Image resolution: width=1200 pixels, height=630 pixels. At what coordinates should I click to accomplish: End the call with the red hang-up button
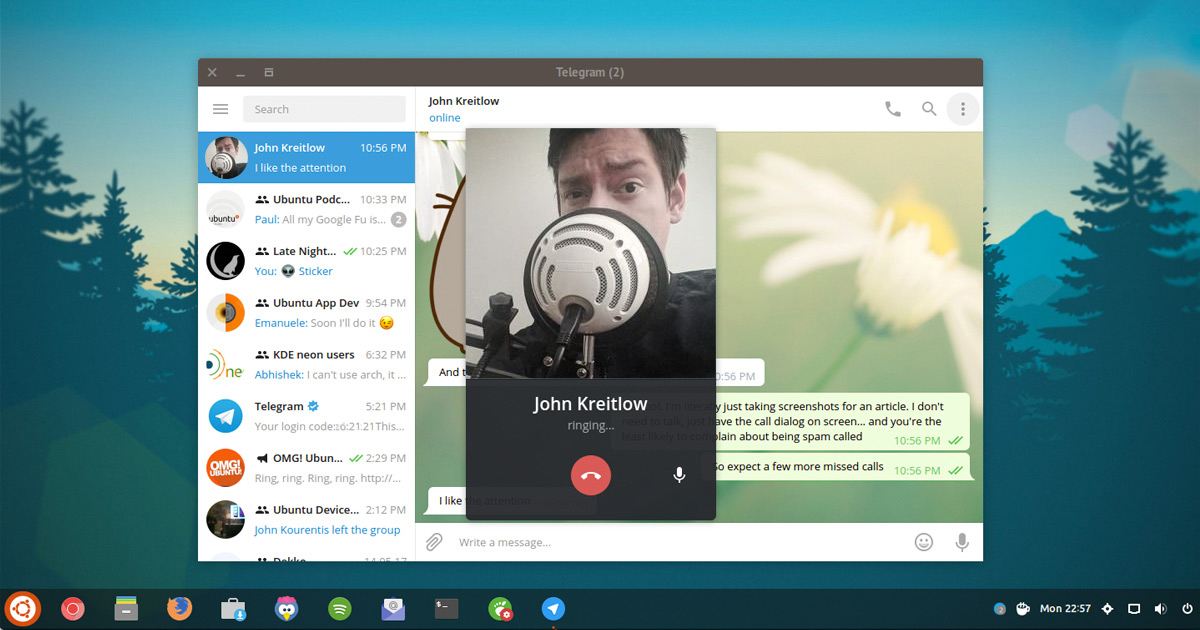click(590, 475)
